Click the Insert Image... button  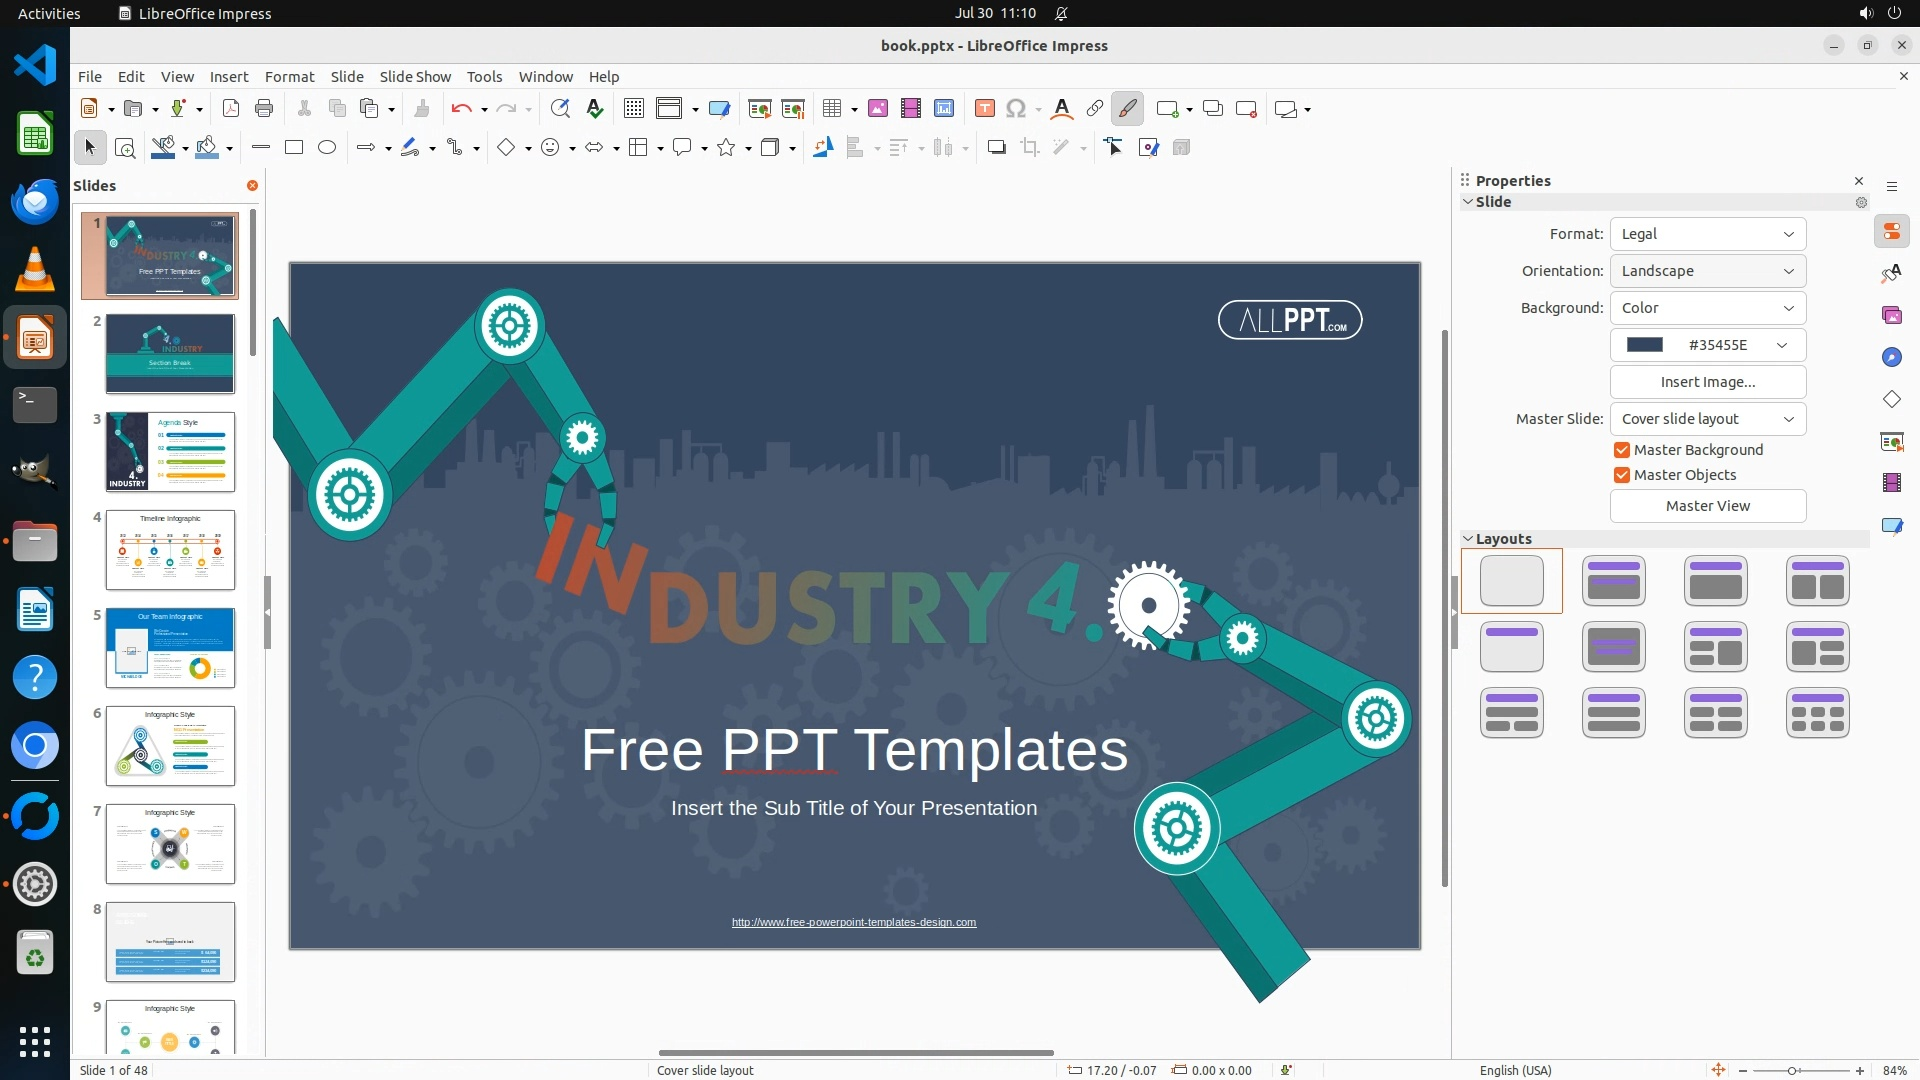coord(1707,382)
